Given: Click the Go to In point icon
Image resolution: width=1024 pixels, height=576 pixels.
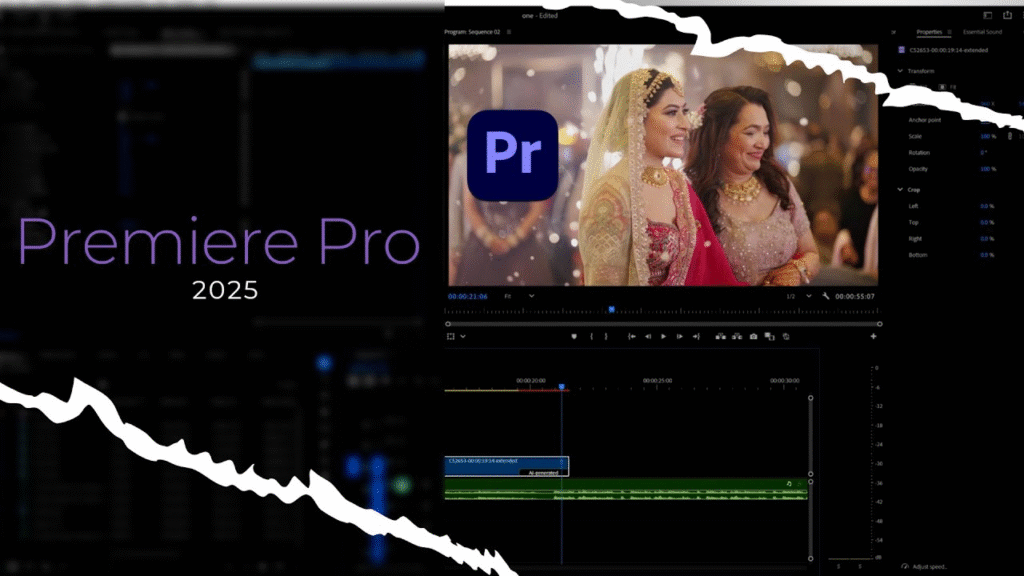Looking at the screenshot, I should tap(632, 337).
